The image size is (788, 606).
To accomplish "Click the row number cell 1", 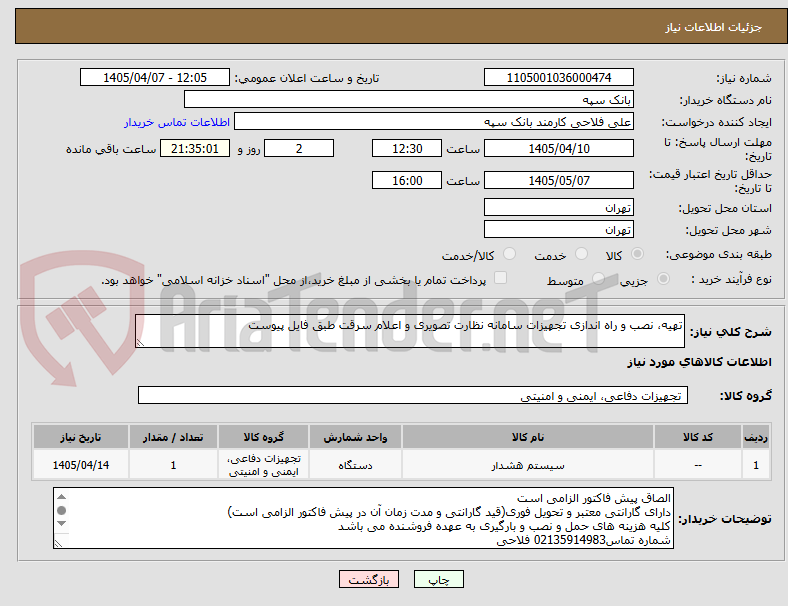I will [755, 465].
